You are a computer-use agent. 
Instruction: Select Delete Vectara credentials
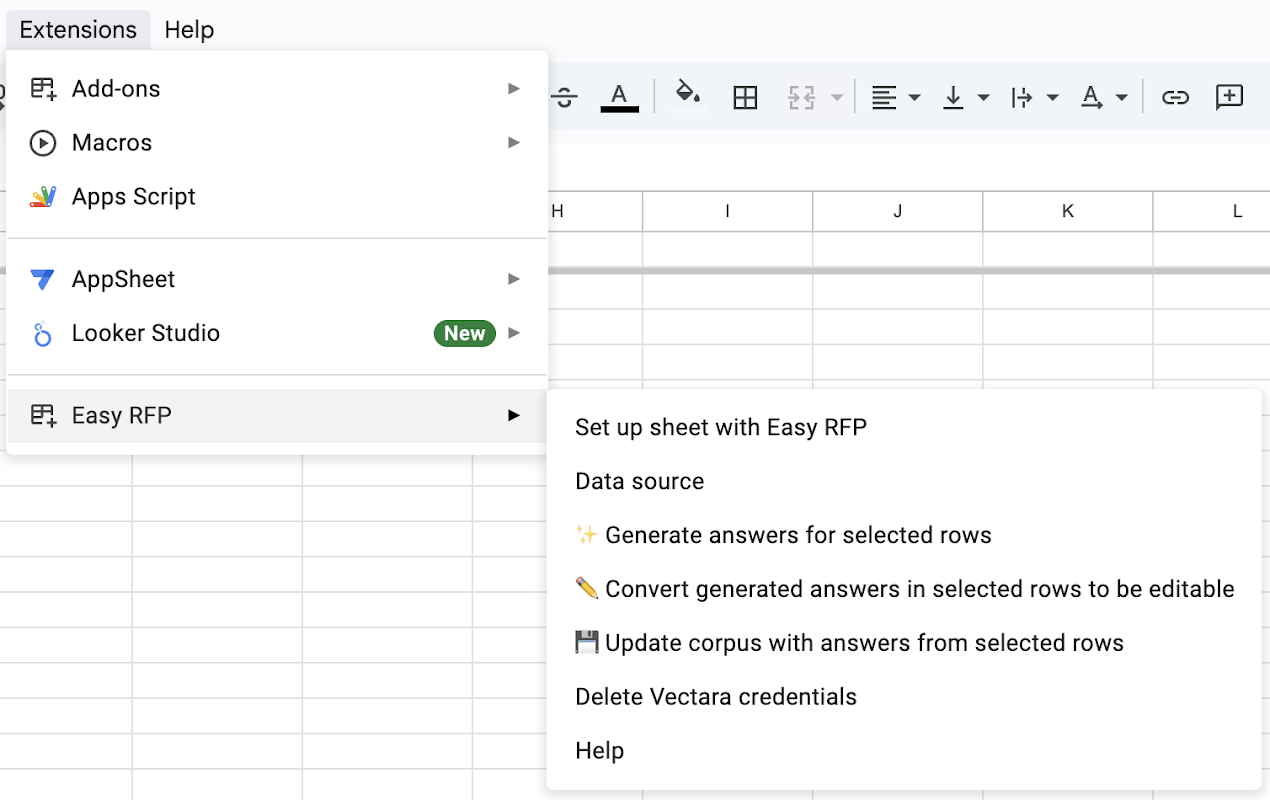tap(904, 697)
